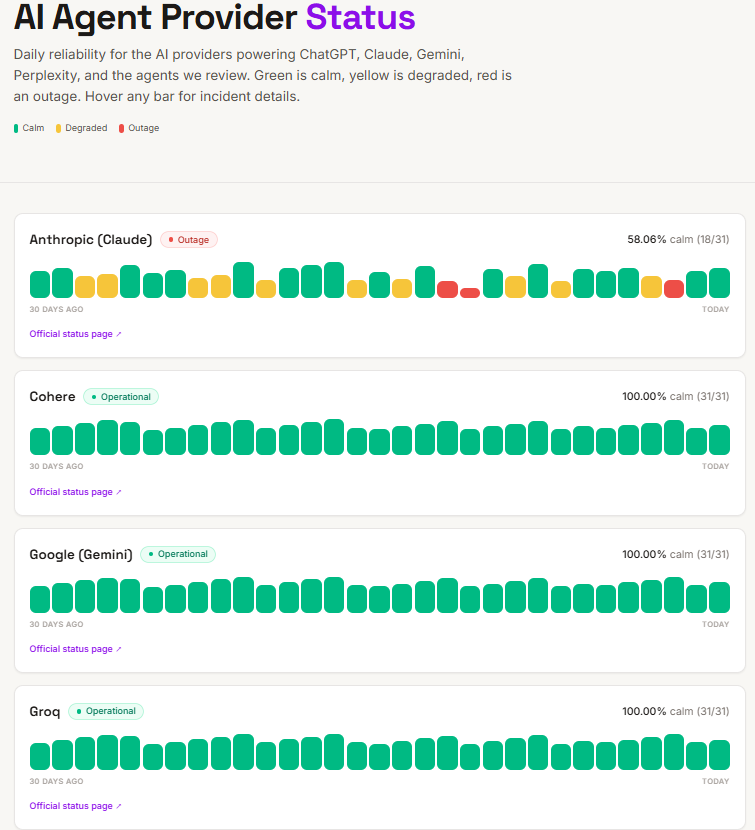The height and width of the screenshot is (830, 755).
Task: Select the oldest bar in the Anthropic row
Action: (40, 284)
